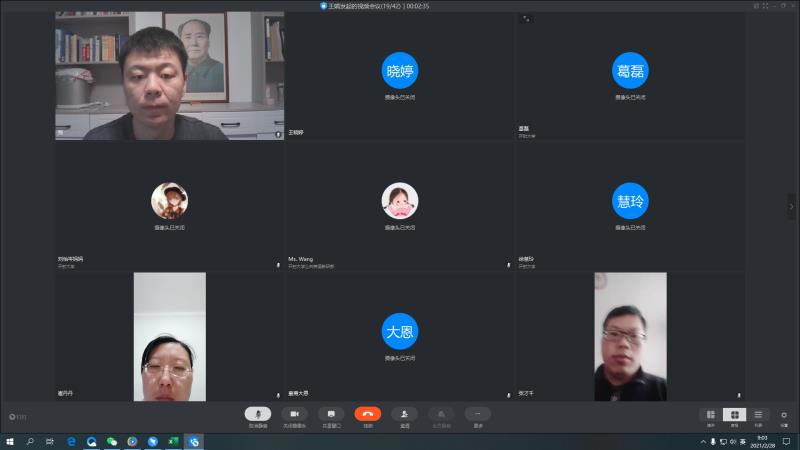Open meeting settings gear icon
Image resolution: width=800 pixels, height=450 pixels.
pyautogui.click(x=783, y=414)
